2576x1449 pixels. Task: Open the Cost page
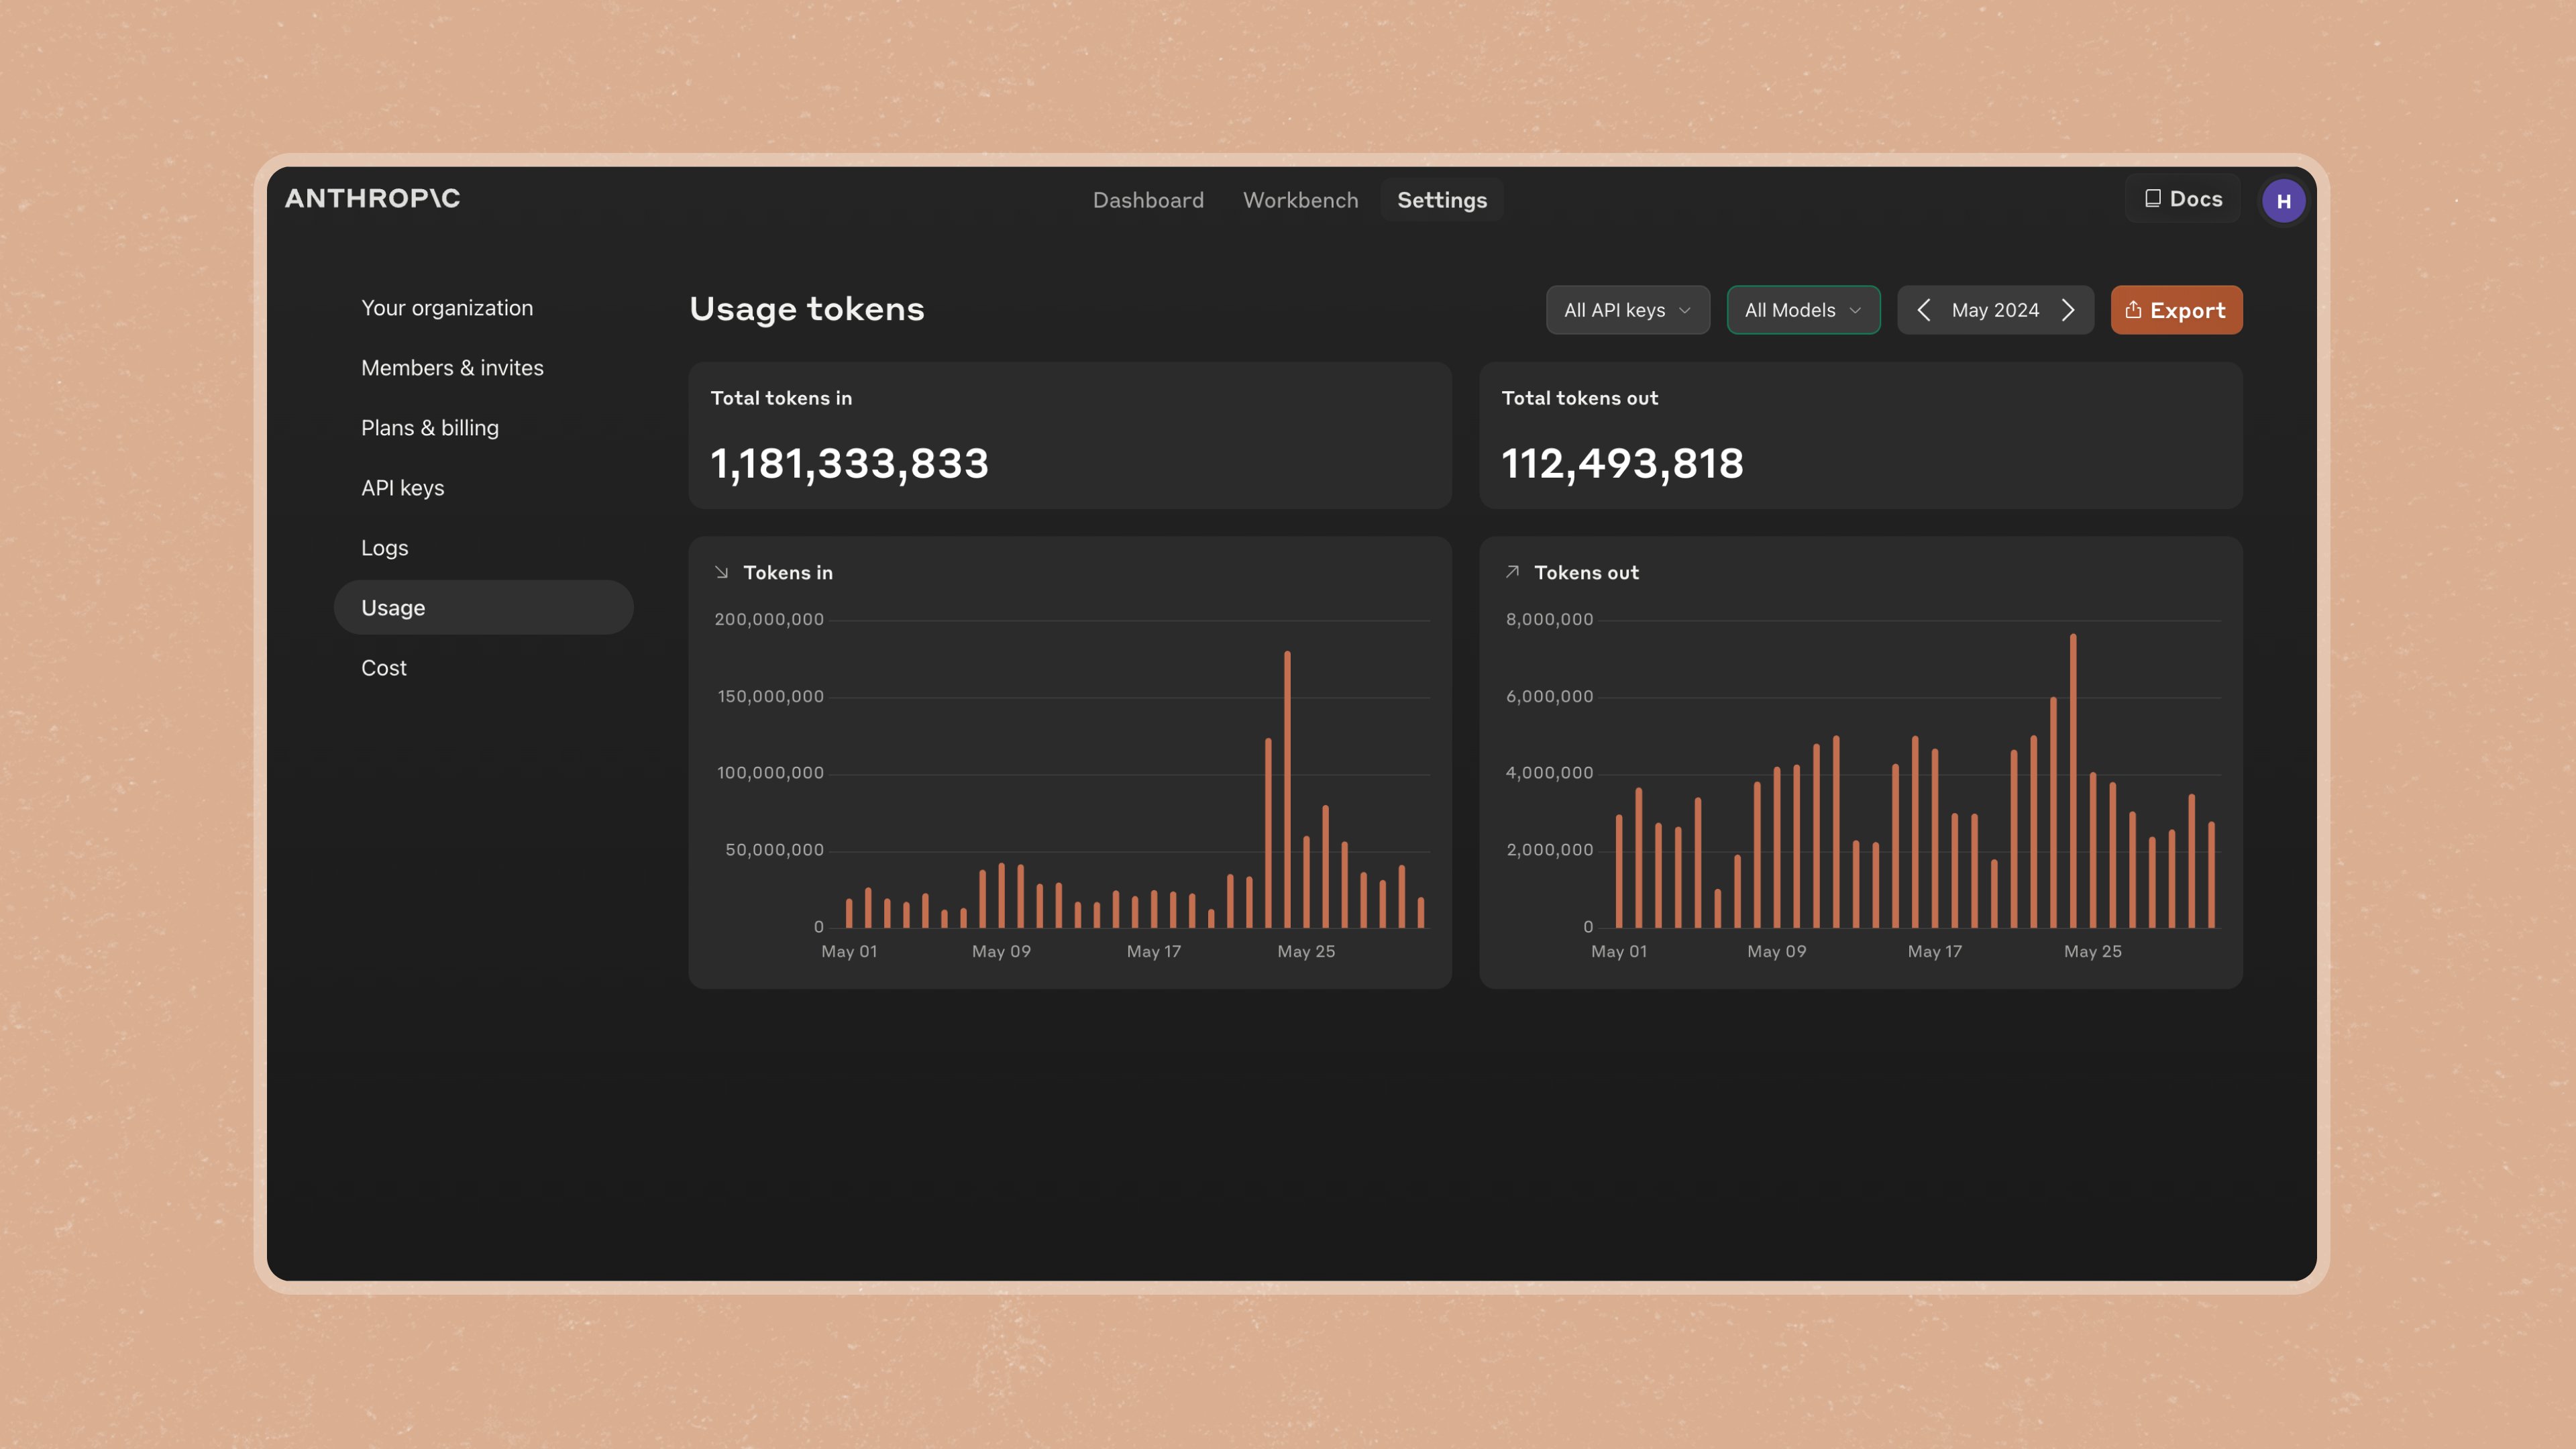pos(383,668)
